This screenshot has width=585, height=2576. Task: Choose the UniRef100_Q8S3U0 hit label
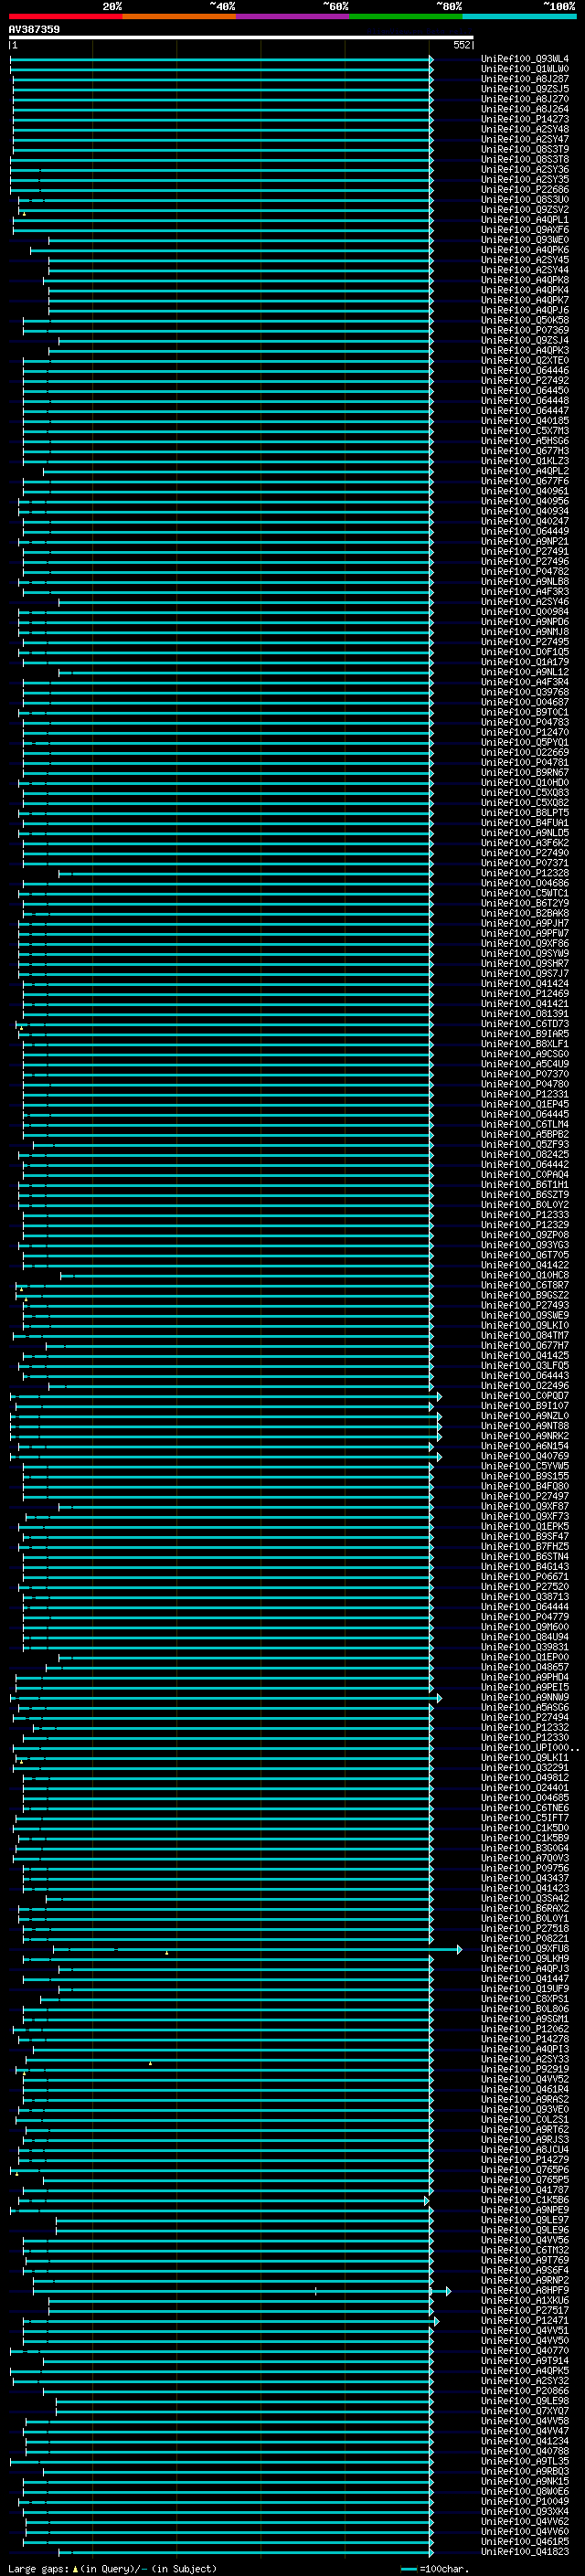click(525, 199)
